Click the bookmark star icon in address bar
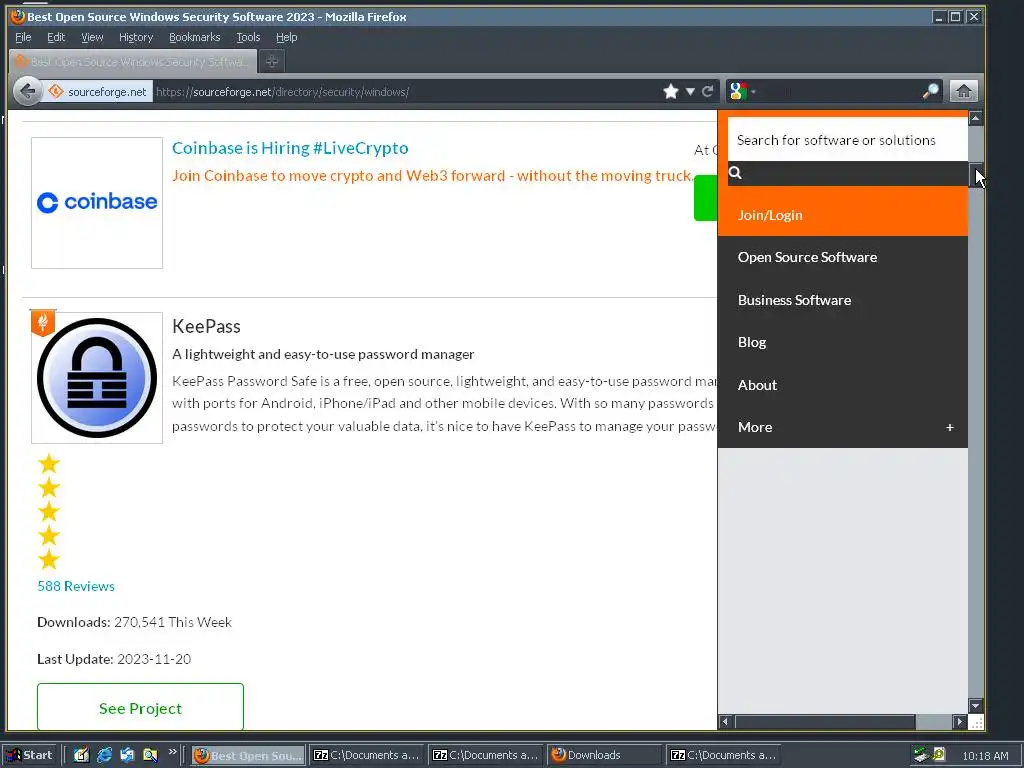 [x=671, y=91]
